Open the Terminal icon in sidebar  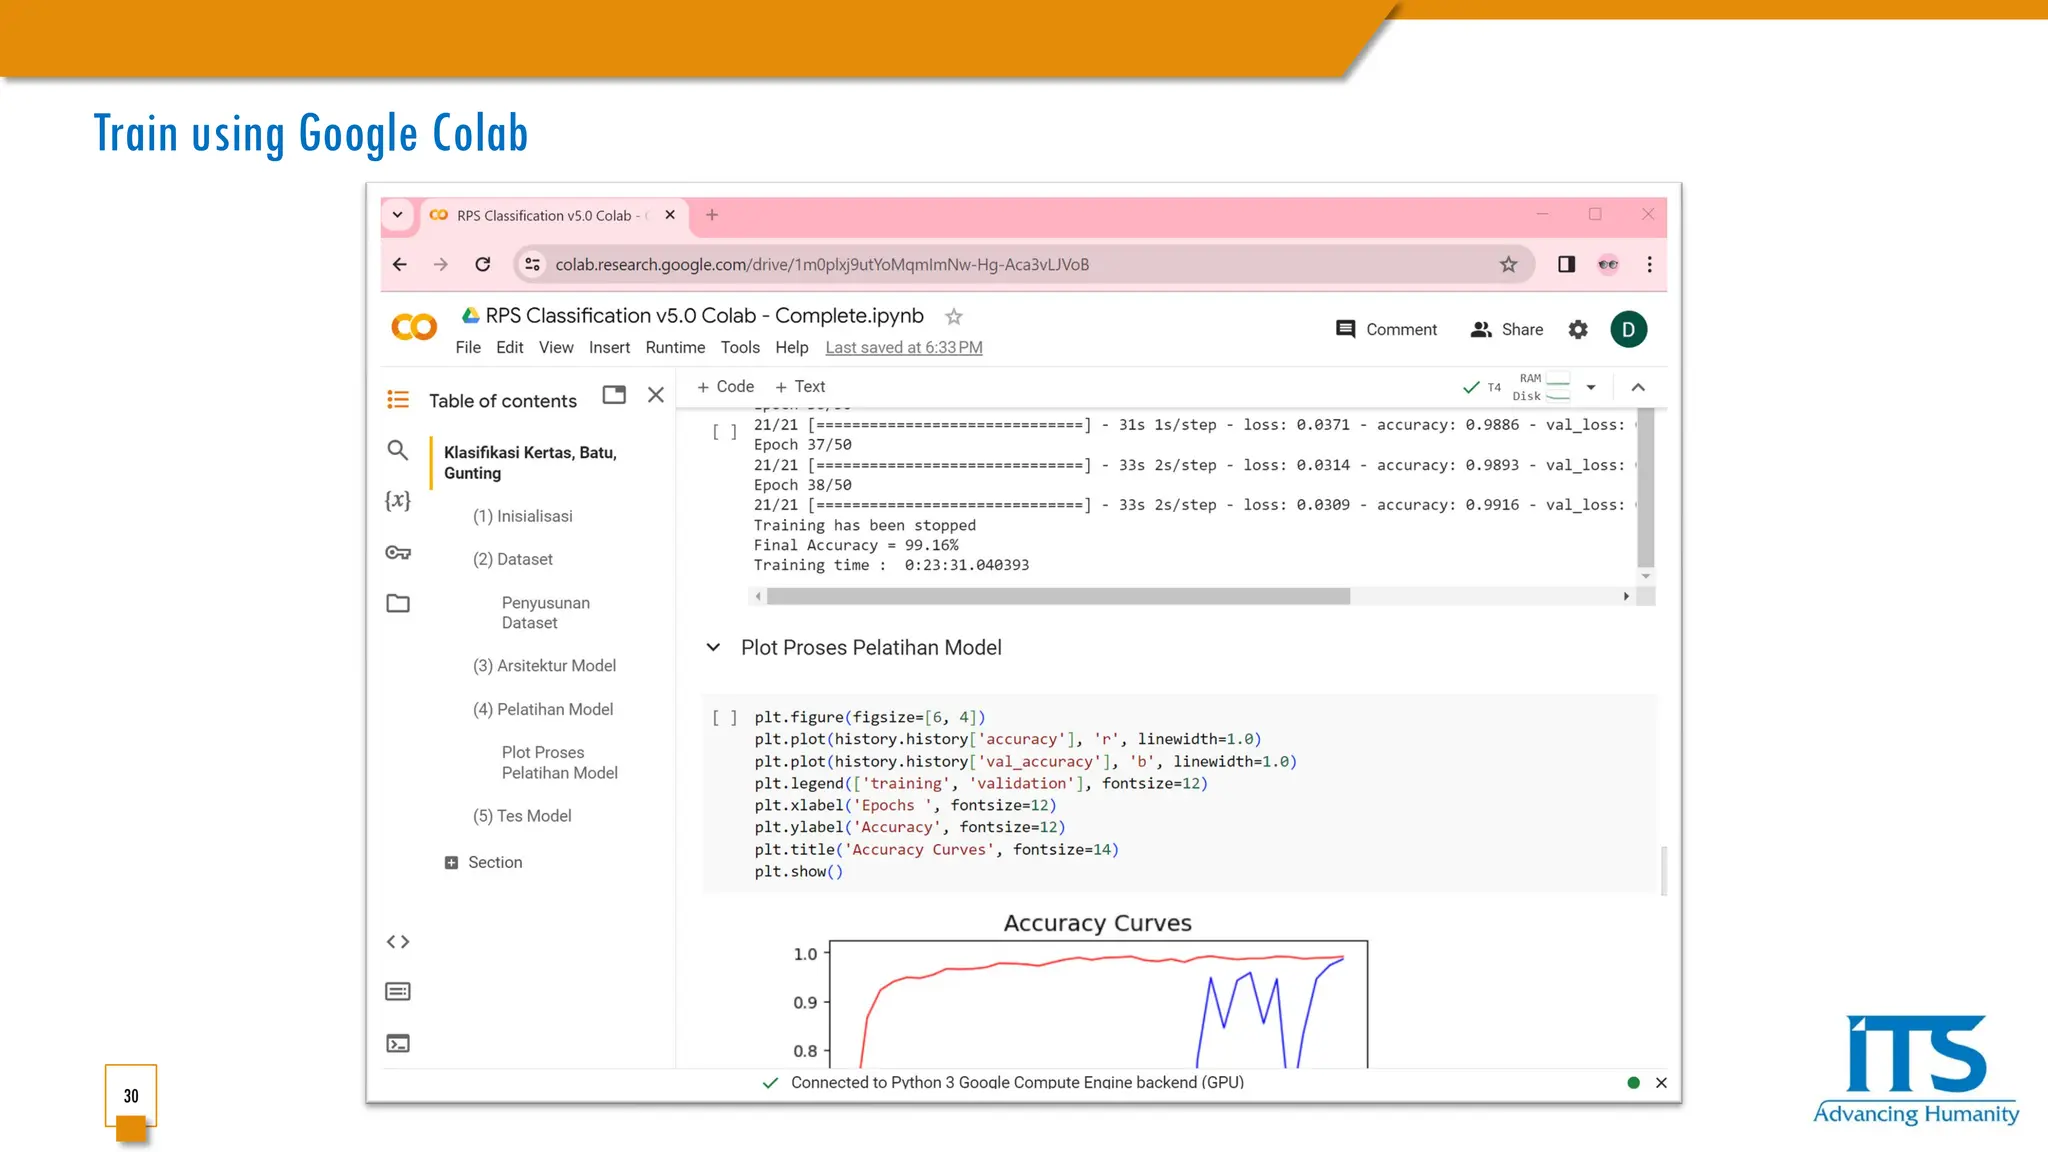point(398,1043)
